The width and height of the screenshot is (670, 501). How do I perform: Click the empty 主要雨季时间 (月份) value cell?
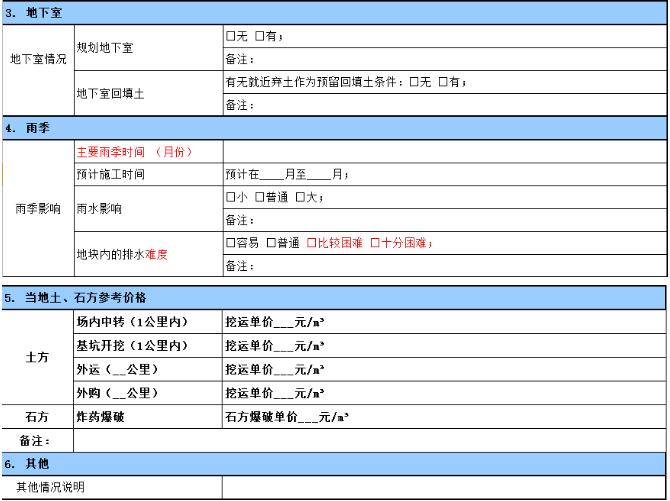(443, 152)
